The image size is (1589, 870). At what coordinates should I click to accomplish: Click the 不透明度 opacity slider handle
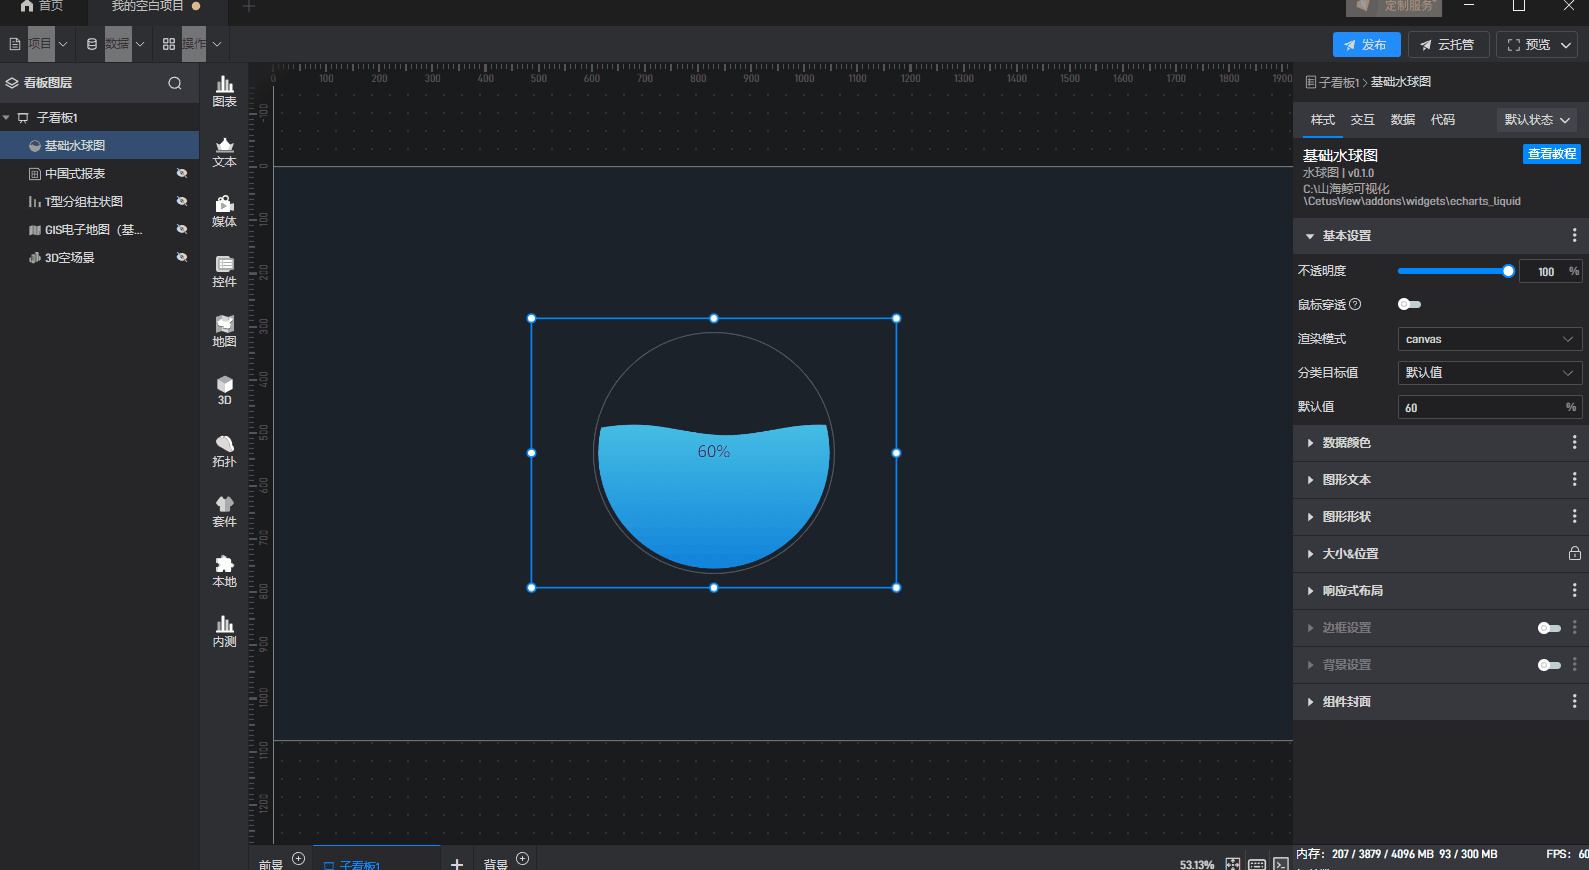[1508, 271]
